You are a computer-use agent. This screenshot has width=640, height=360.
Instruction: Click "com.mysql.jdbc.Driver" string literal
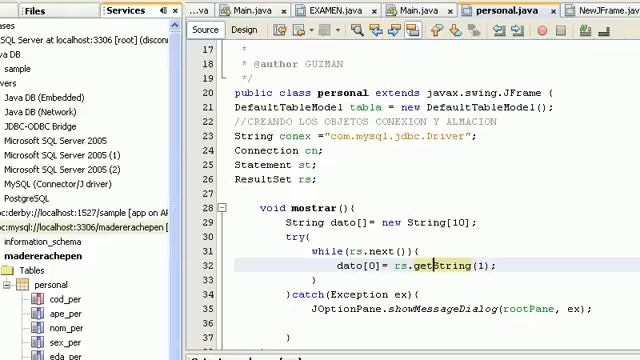(398, 136)
